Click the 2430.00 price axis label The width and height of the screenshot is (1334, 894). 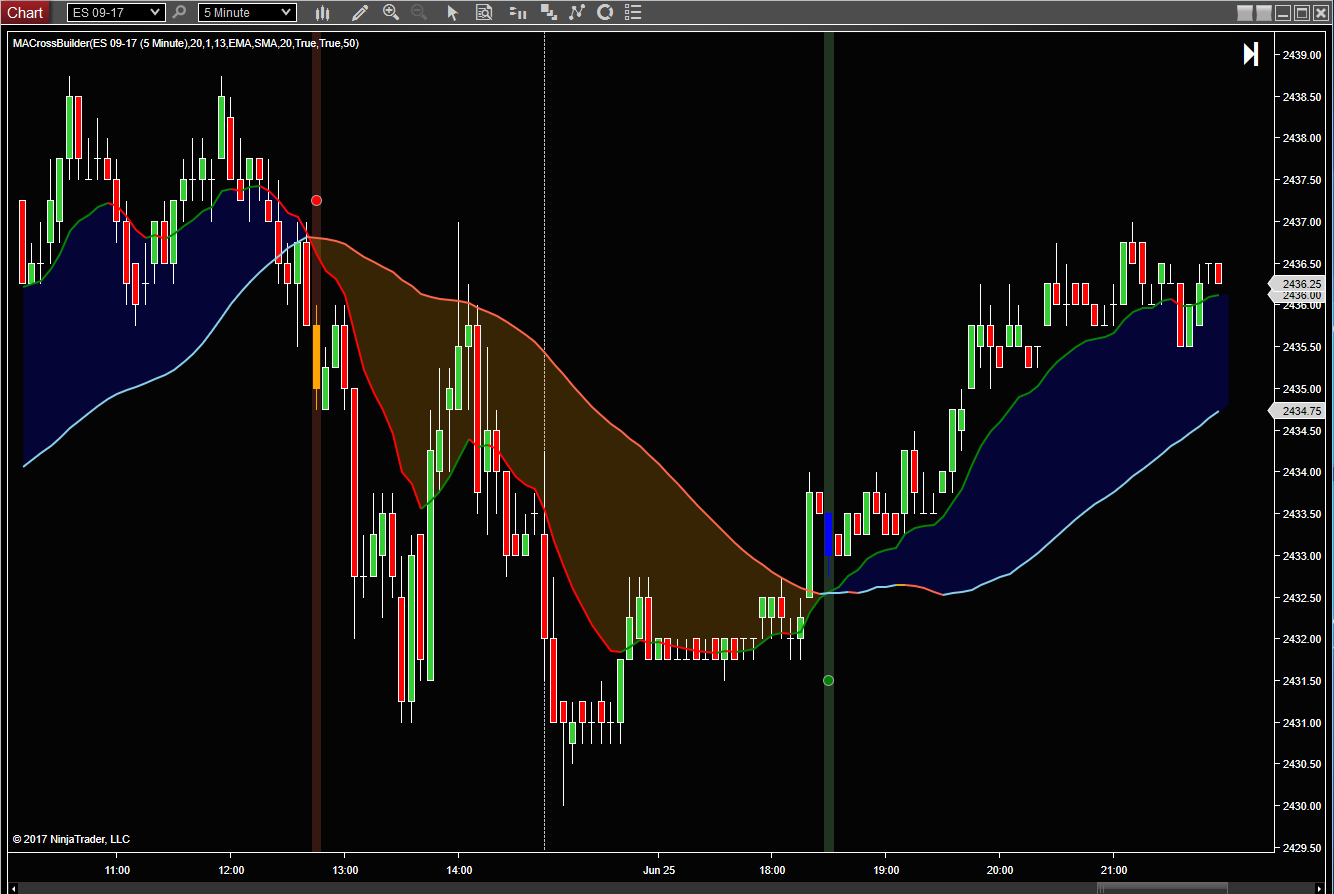[1301, 806]
